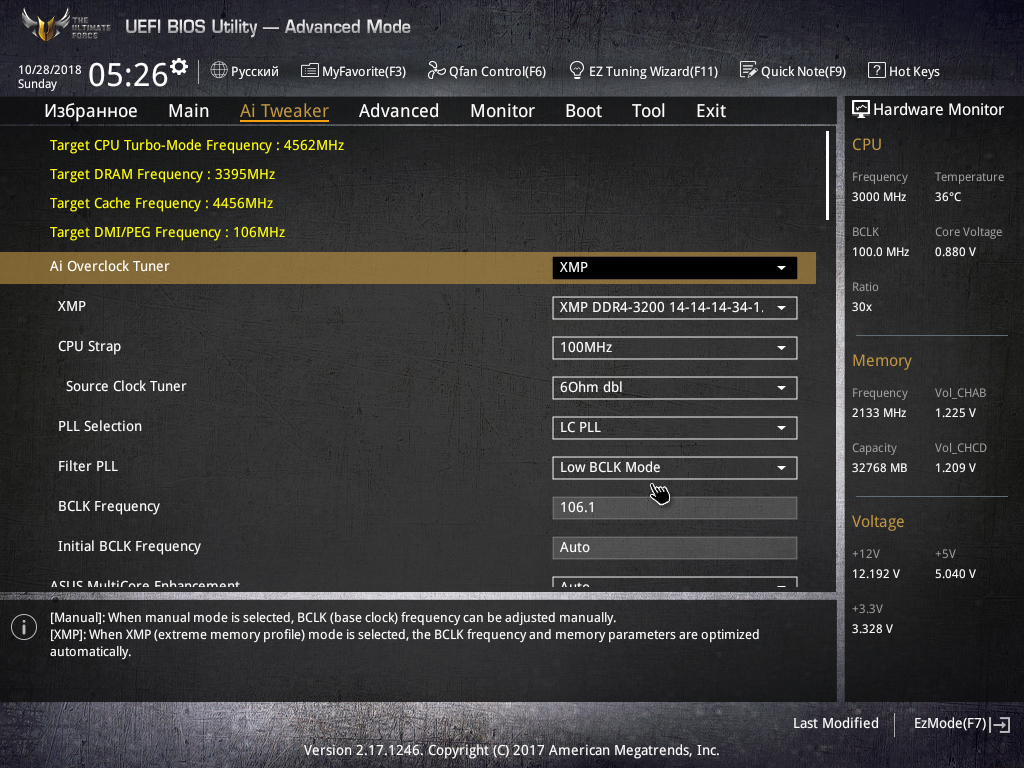
Task: Open MyFavorite(F3) panel
Action: coord(364,71)
